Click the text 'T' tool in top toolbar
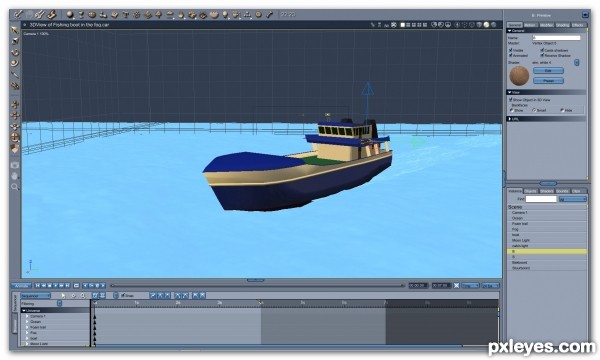Screen dimensions: 600x360 [x=126, y=15]
